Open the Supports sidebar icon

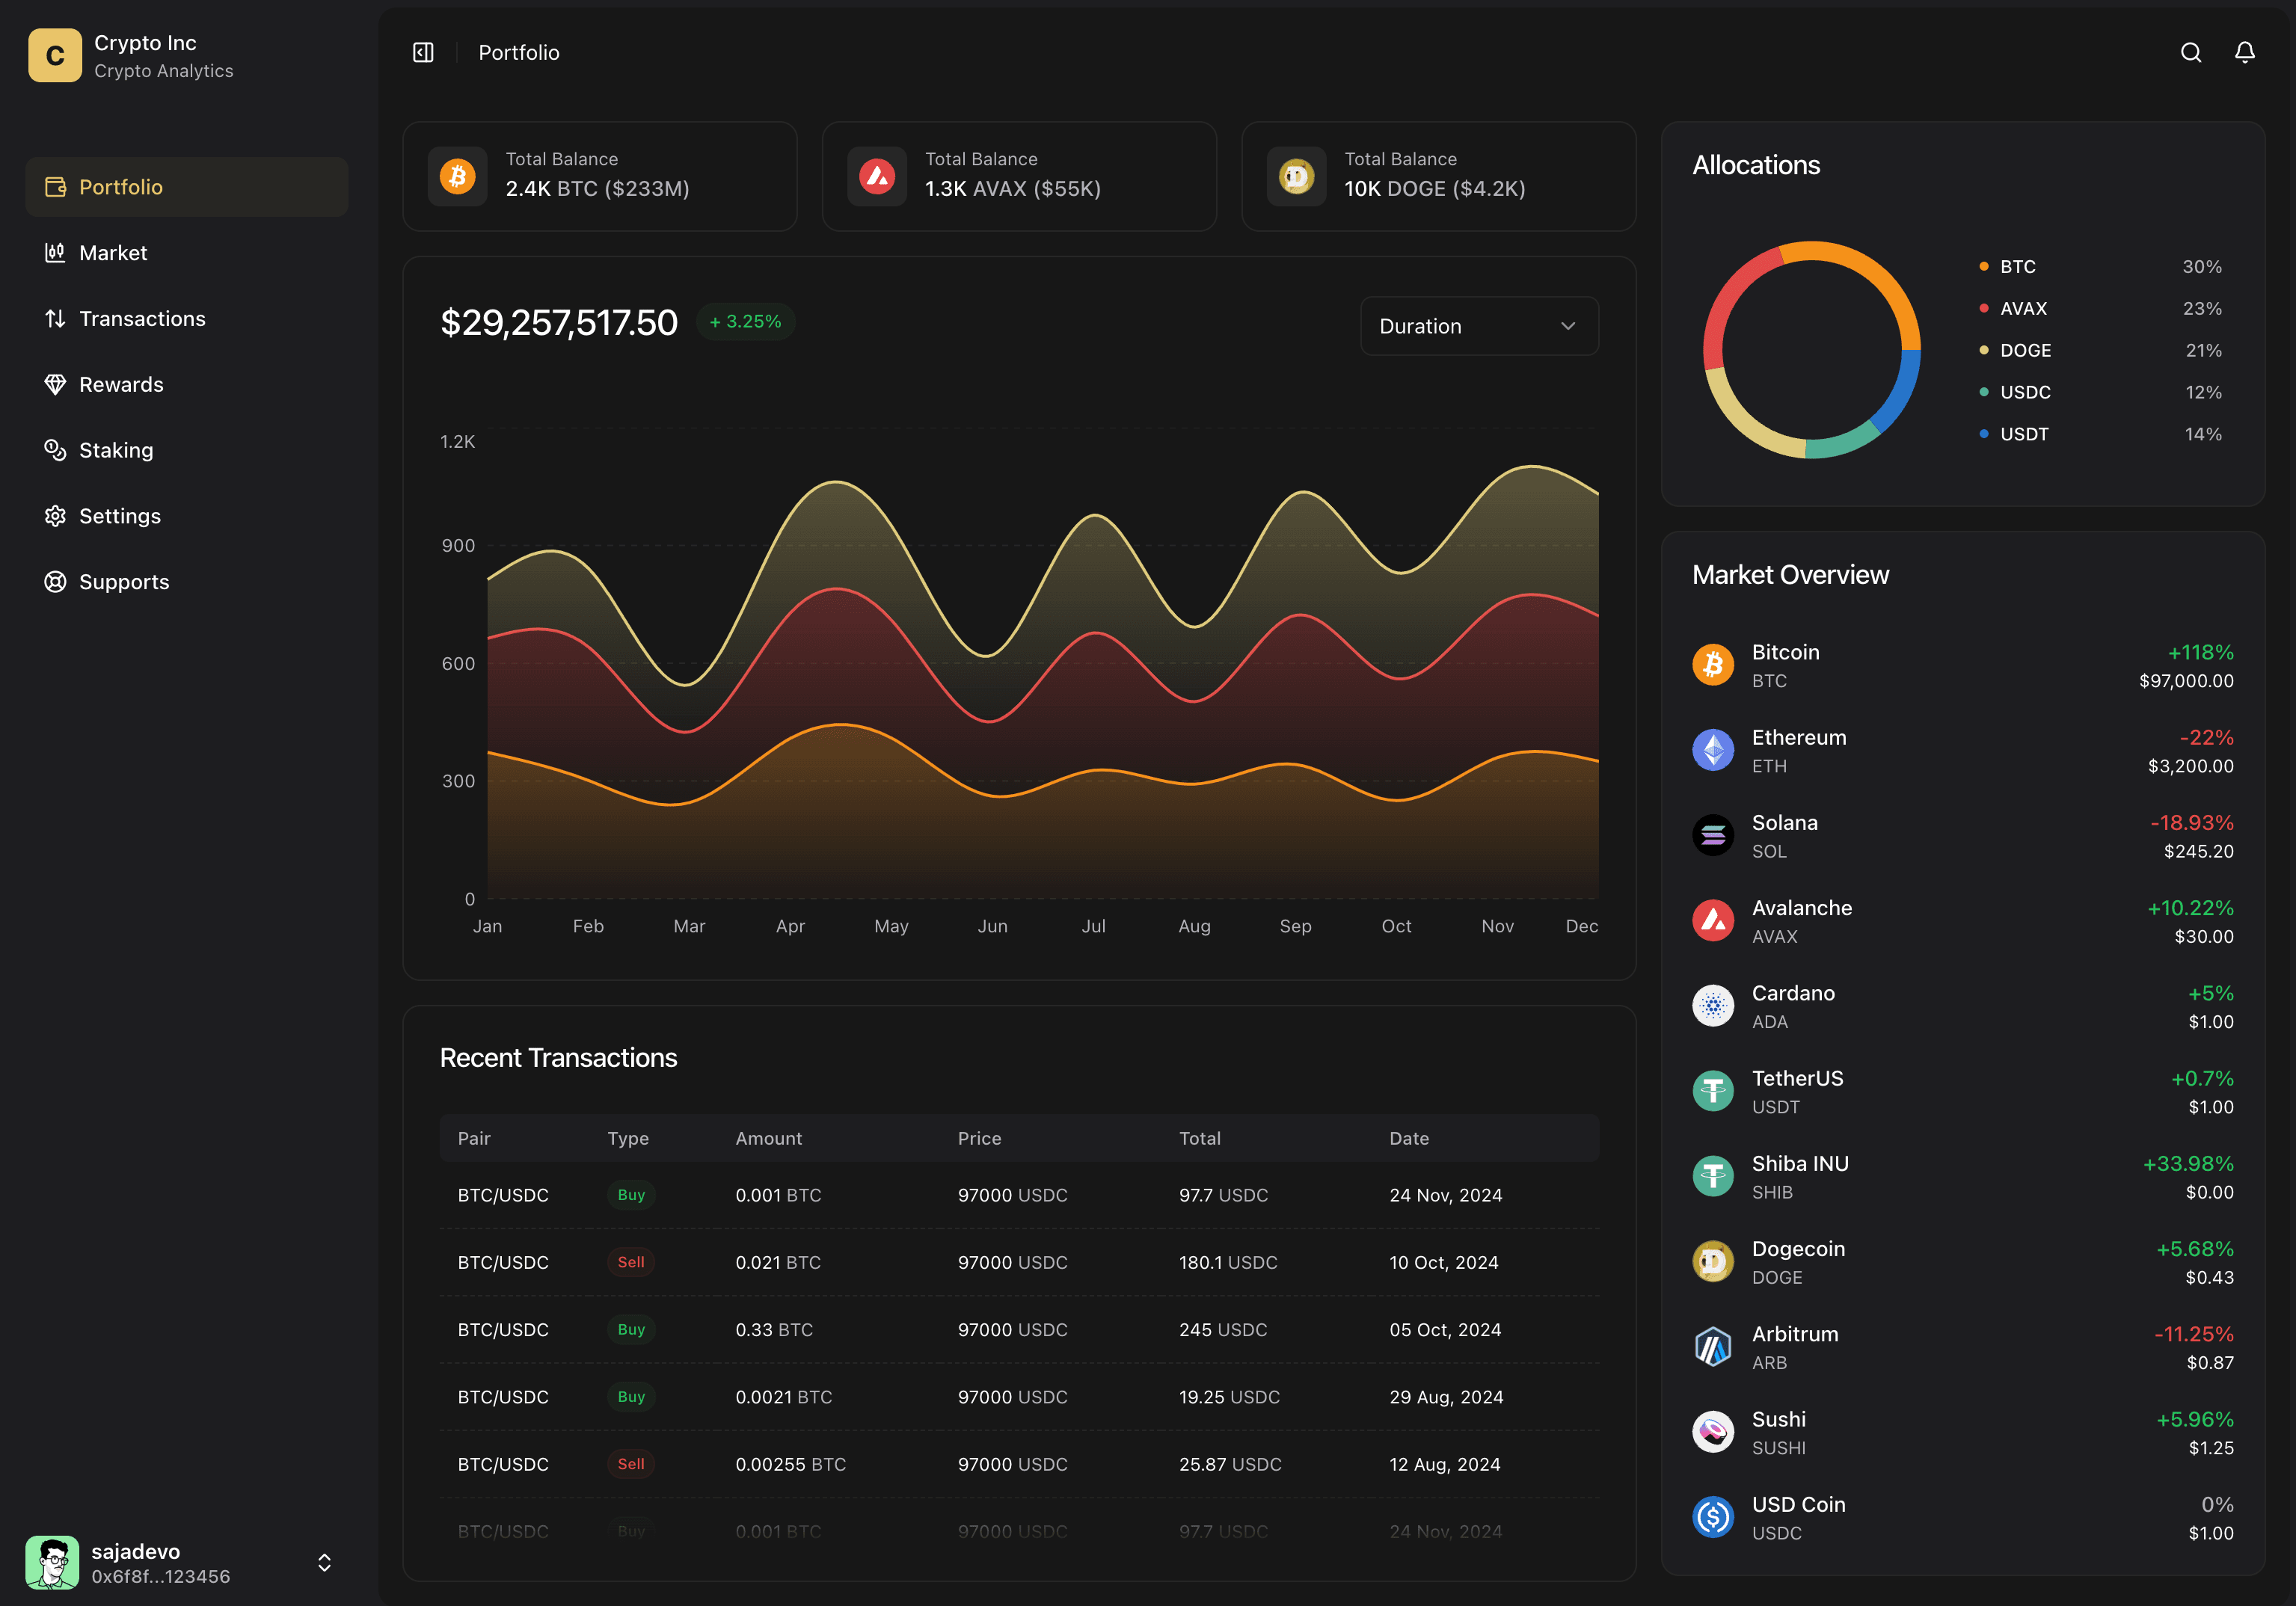point(56,581)
